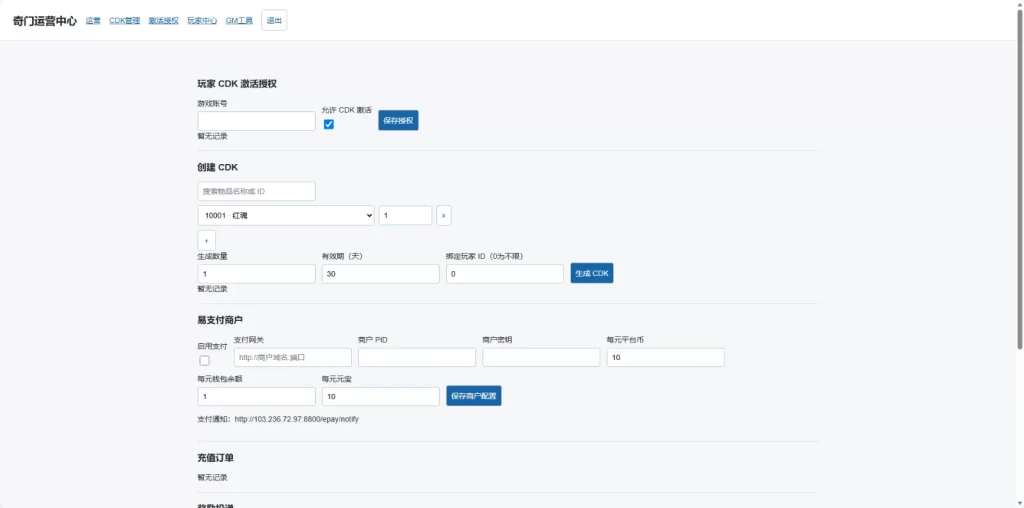Focus the 每元钱包余额 input field
This screenshot has width=1024, height=508.
(x=257, y=396)
